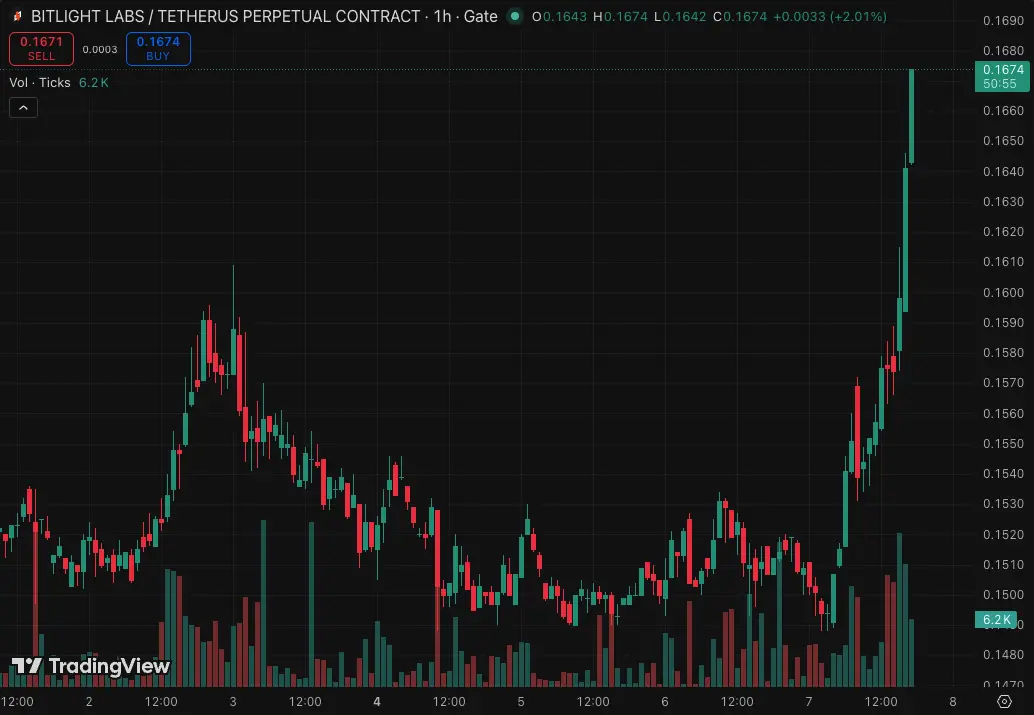The image size is (1034, 715).
Task: Click date label 6 on time axis
Action: click(665, 702)
